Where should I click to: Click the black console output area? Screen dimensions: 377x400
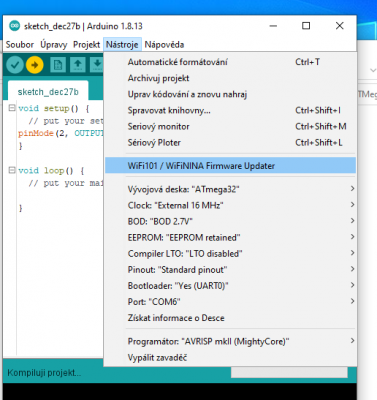(x=179, y=392)
